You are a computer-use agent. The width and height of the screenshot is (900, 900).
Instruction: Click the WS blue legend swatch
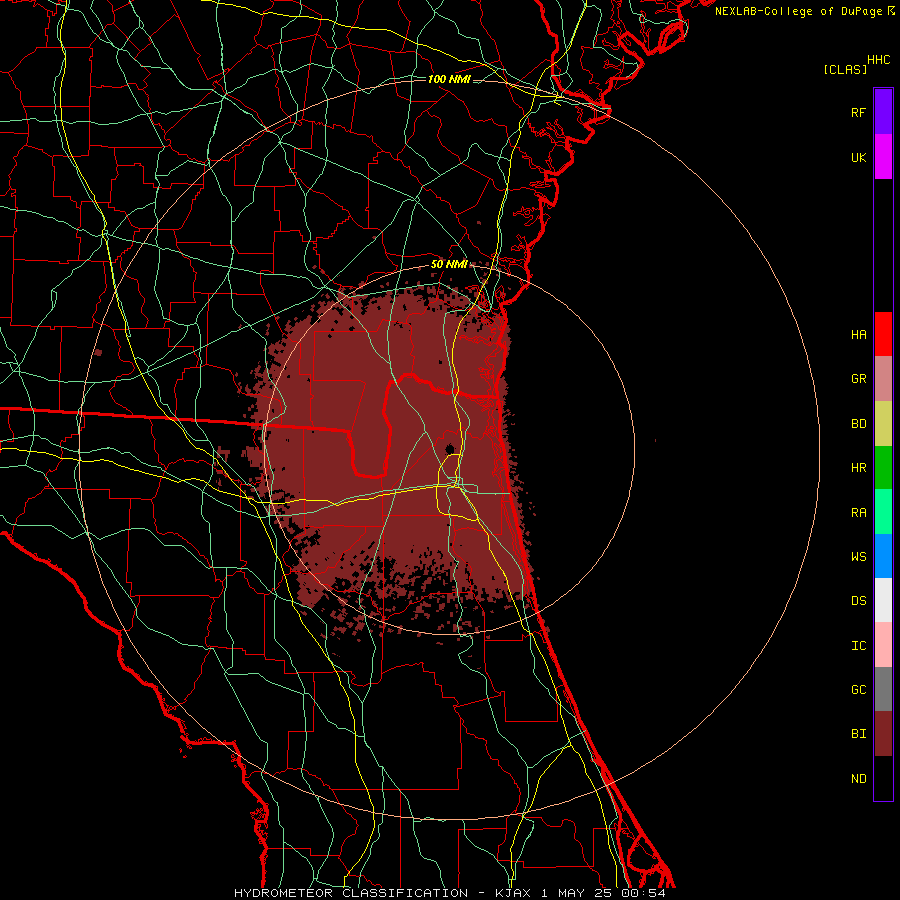(x=883, y=556)
